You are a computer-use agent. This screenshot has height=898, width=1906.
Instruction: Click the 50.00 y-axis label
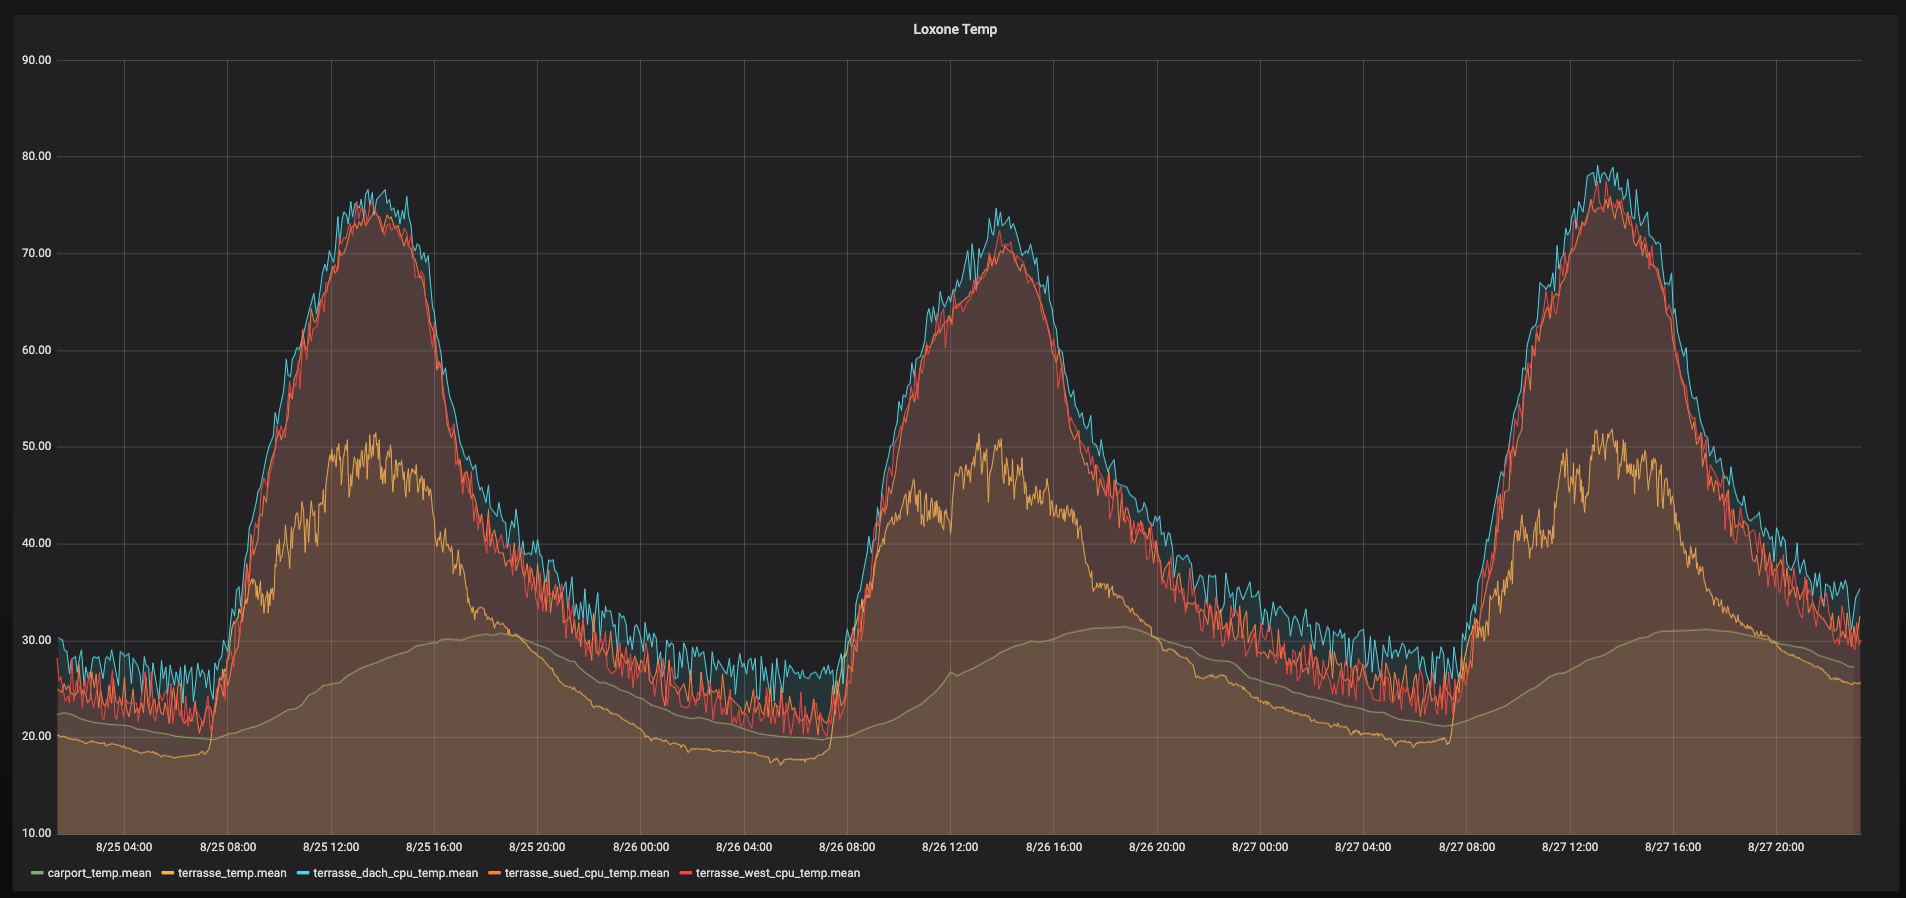[37, 446]
